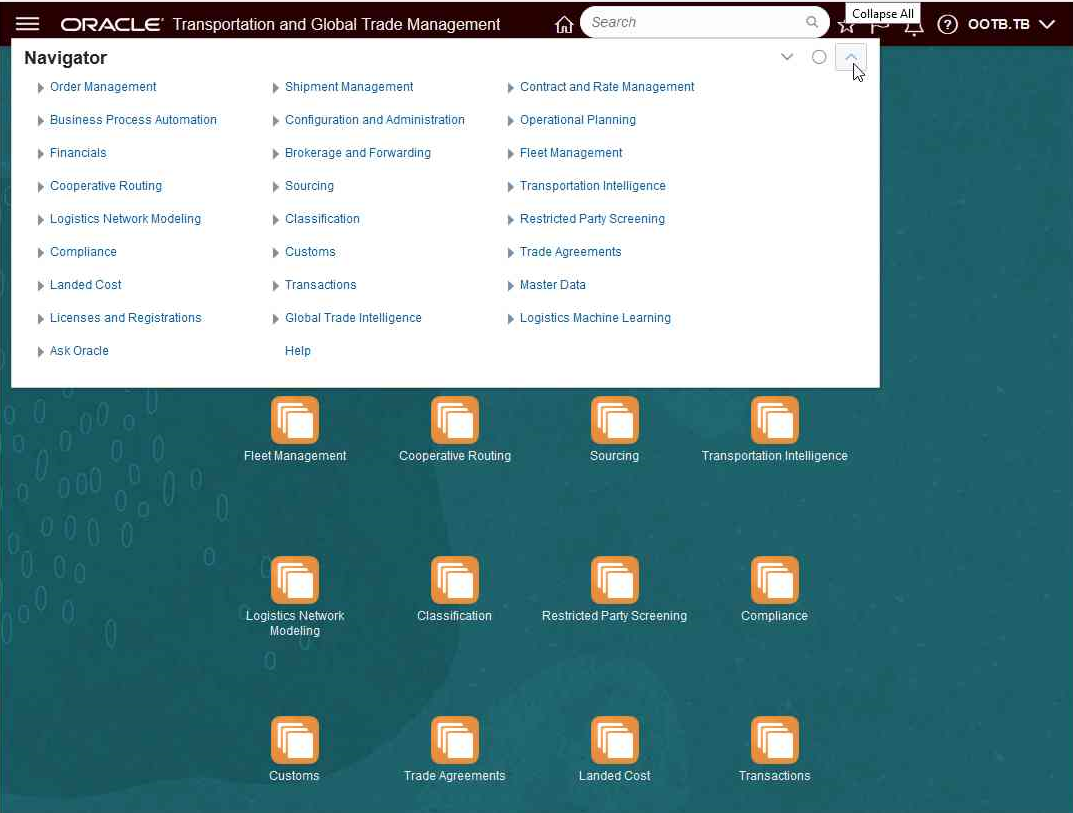Open the help question mark icon
This screenshot has width=1073, height=813.
coord(947,25)
